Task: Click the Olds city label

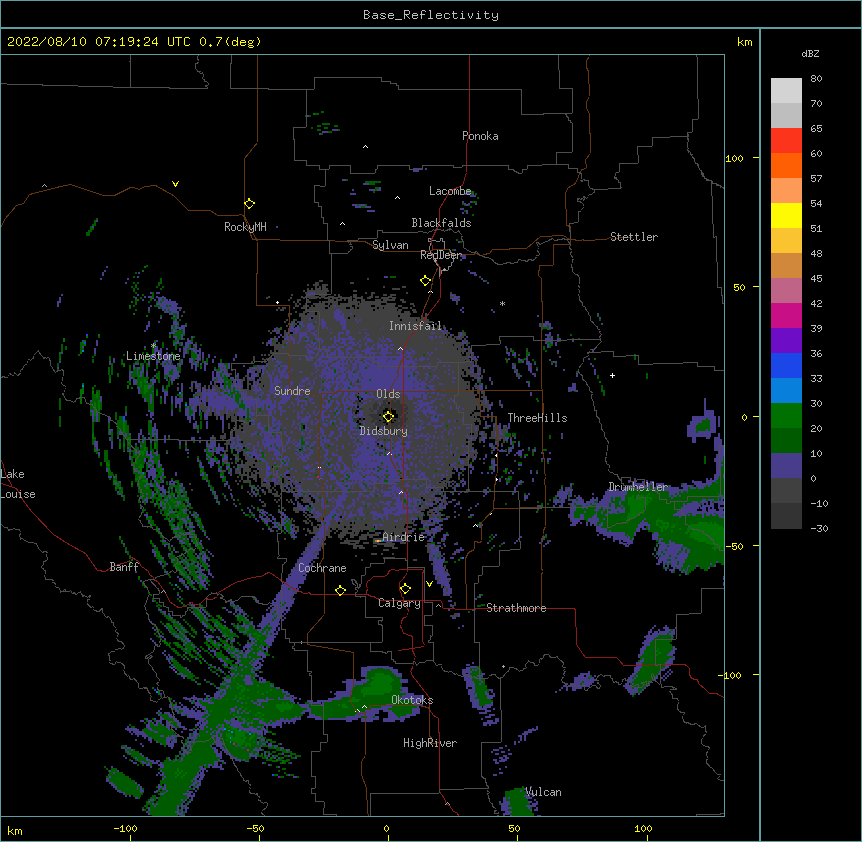Action: [388, 394]
